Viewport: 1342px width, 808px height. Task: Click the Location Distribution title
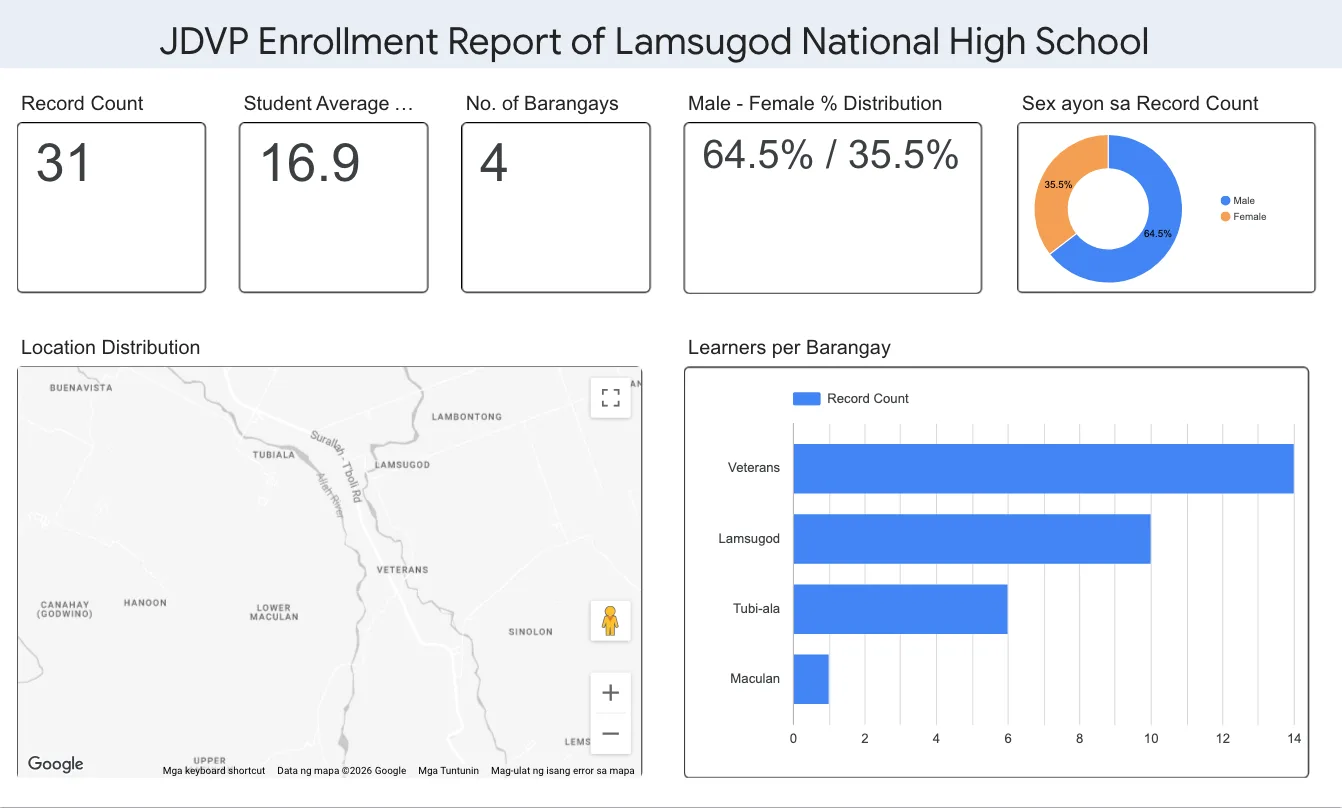(110, 348)
